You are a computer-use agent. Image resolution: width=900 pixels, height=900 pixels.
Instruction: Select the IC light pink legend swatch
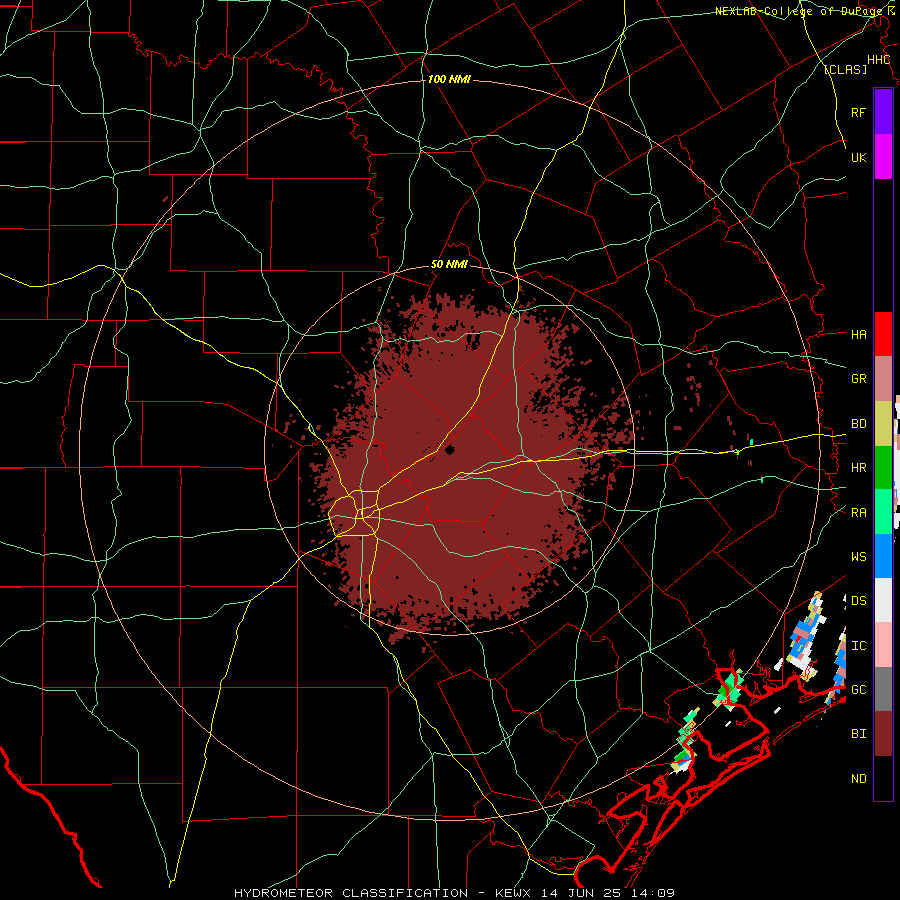(x=883, y=645)
